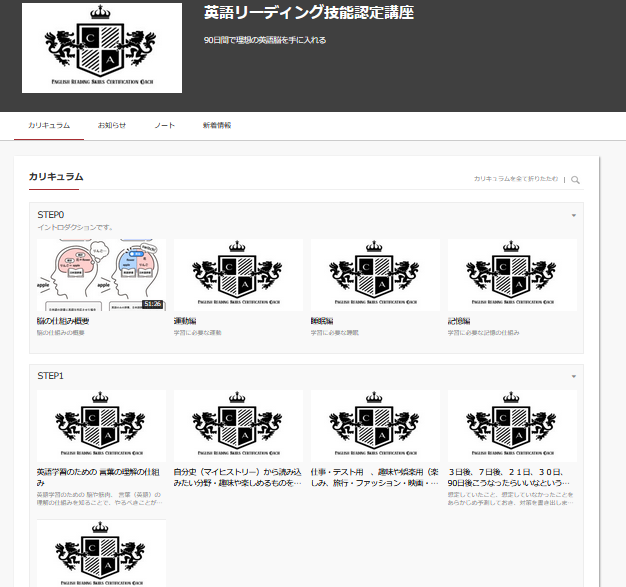Open the 自分史（マイヒストリー） lesson thumbnail

point(238,425)
